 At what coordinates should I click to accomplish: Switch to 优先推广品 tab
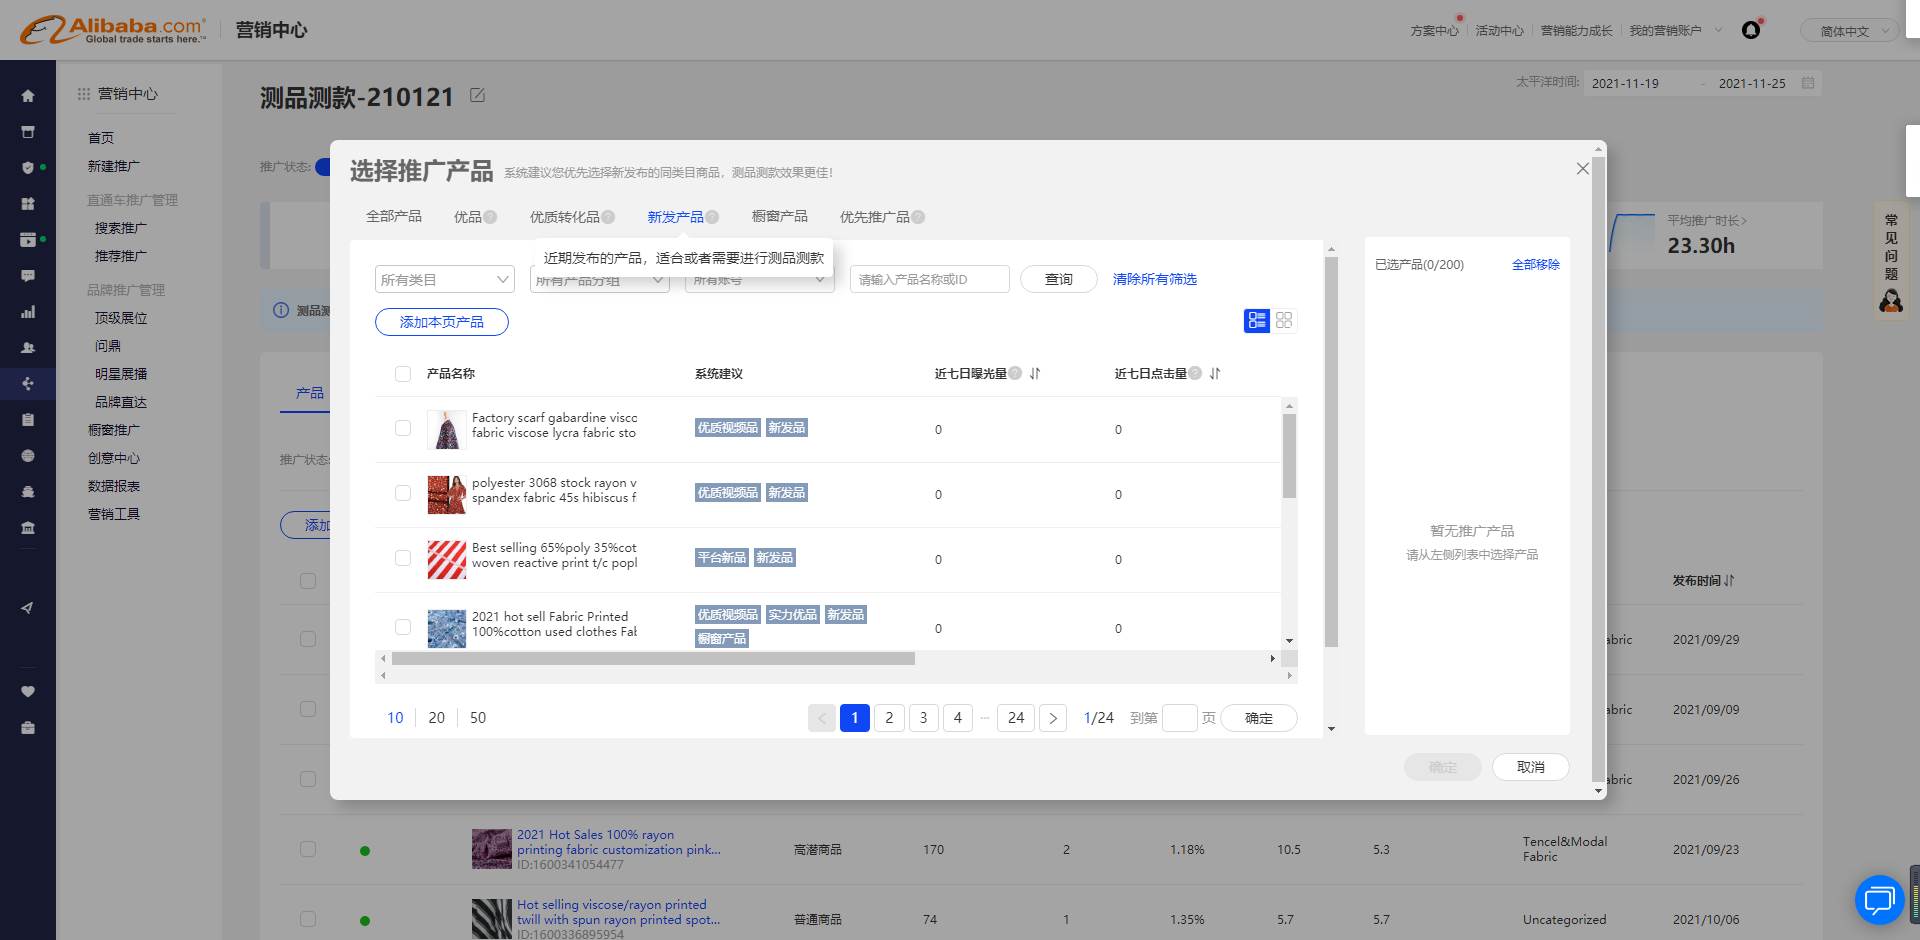(875, 217)
